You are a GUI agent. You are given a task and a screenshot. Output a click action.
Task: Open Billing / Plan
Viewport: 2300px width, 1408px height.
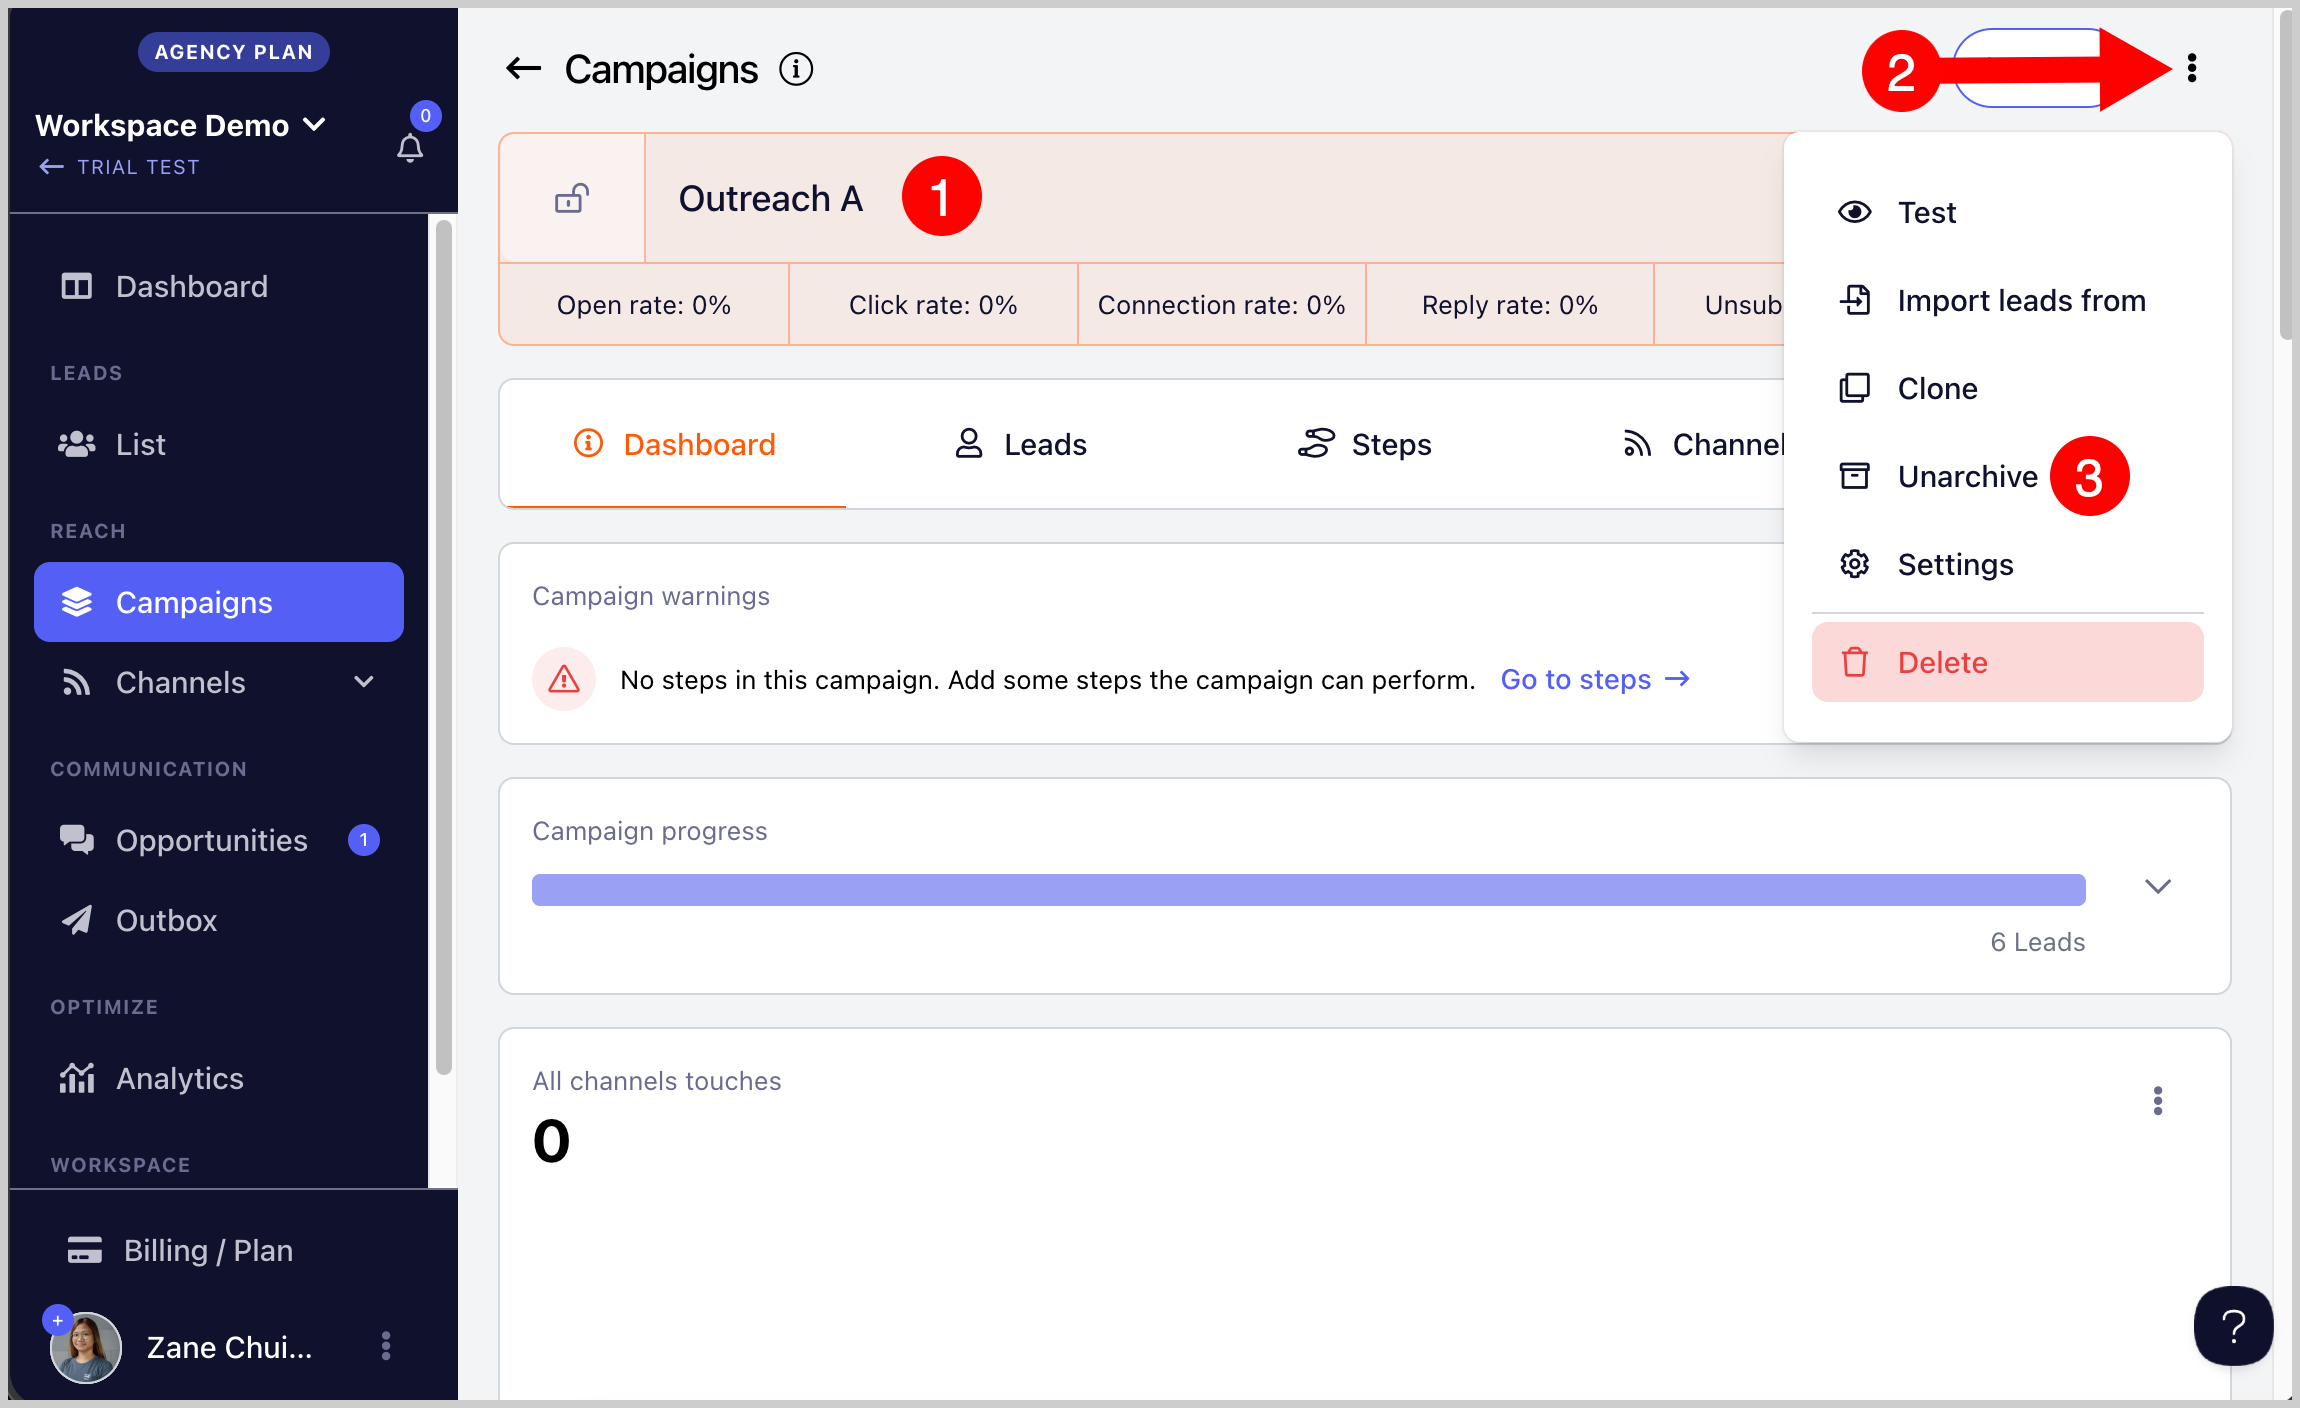(180, 1250)
